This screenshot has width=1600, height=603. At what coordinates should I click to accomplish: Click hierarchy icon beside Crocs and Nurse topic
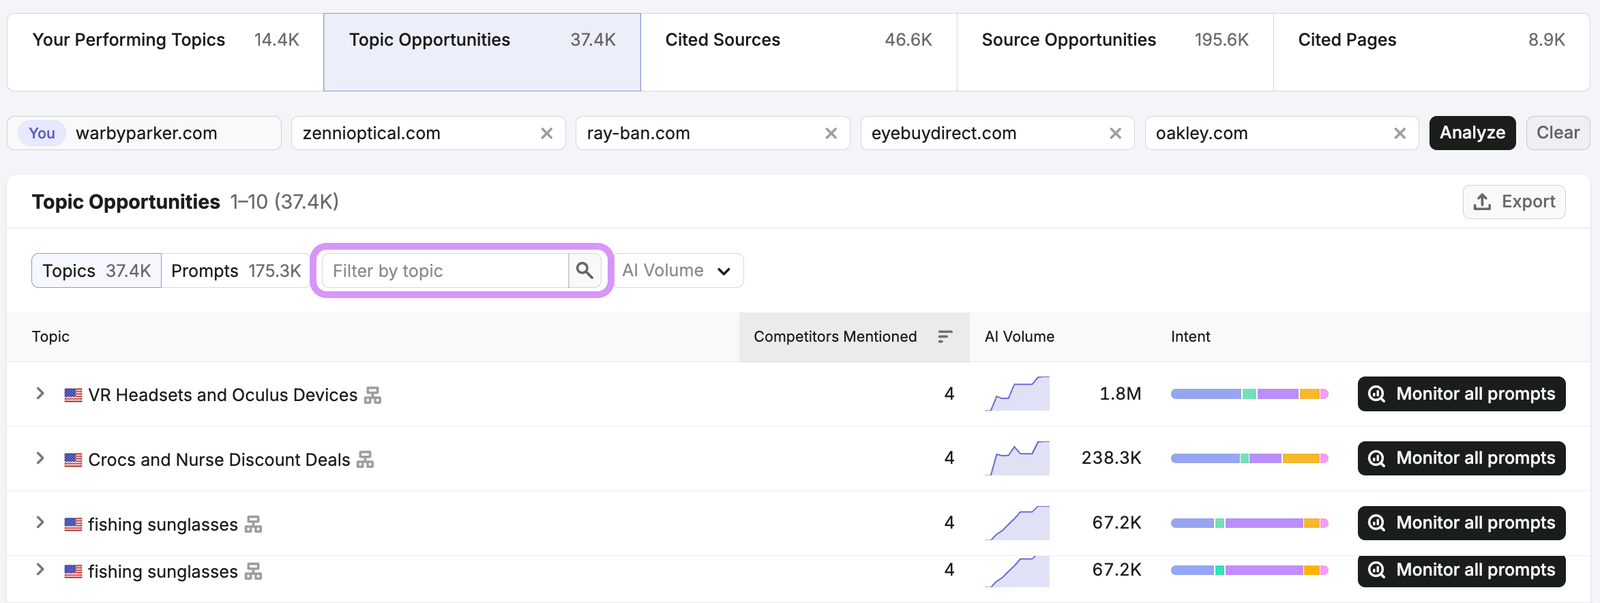point(365,459)
